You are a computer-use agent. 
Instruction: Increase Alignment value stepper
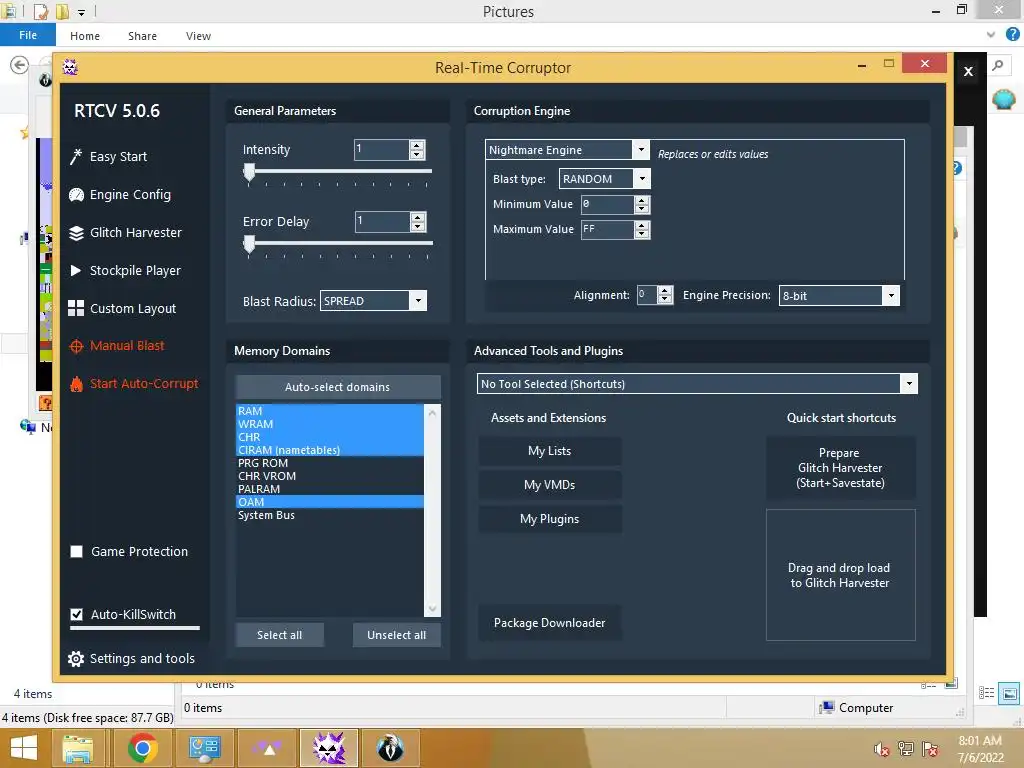click(665, 291)
